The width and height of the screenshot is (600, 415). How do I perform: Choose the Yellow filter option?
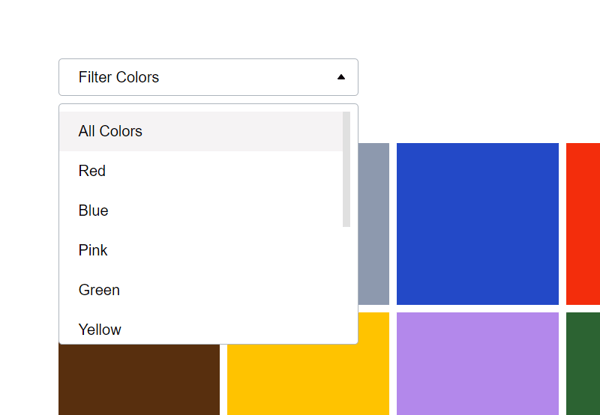(x=99, y=329)
